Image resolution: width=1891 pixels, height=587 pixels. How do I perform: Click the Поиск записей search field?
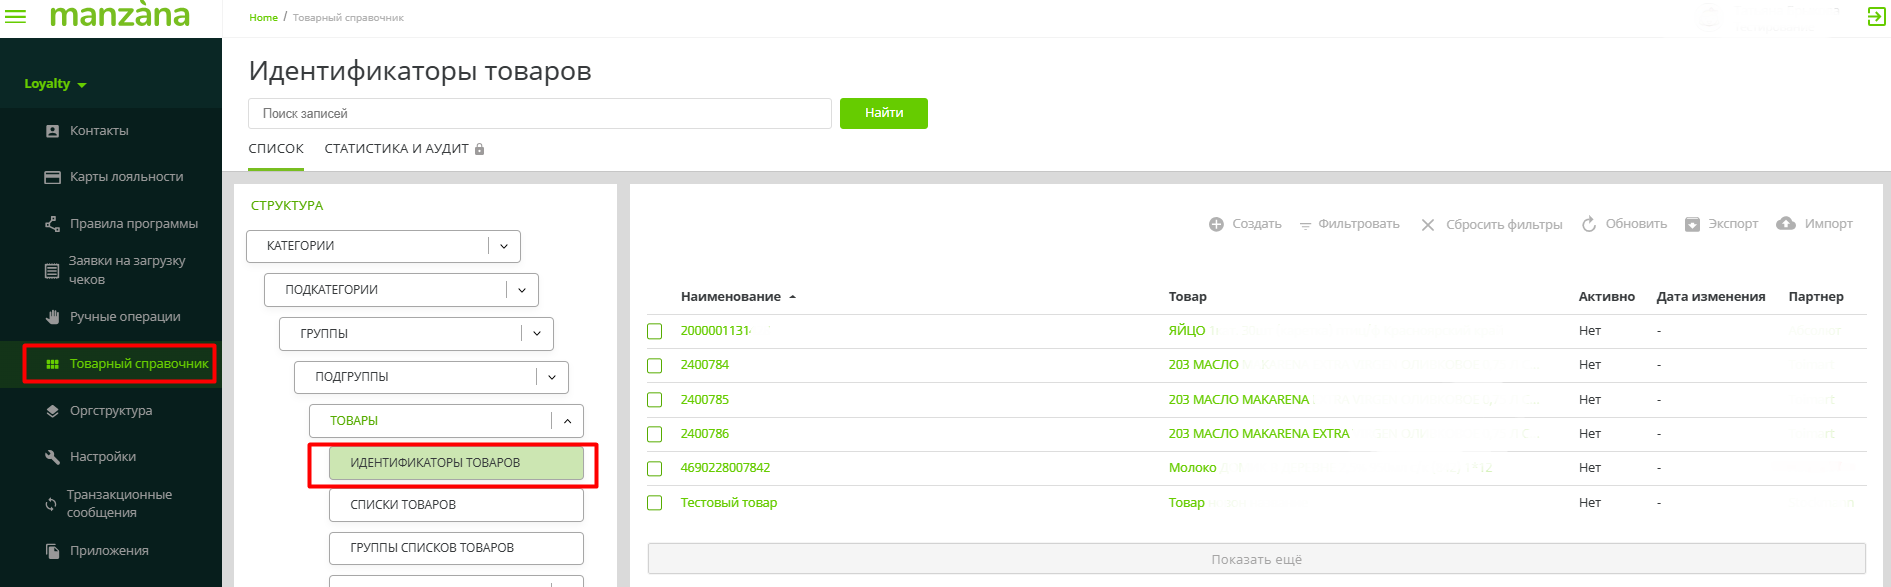540,114
